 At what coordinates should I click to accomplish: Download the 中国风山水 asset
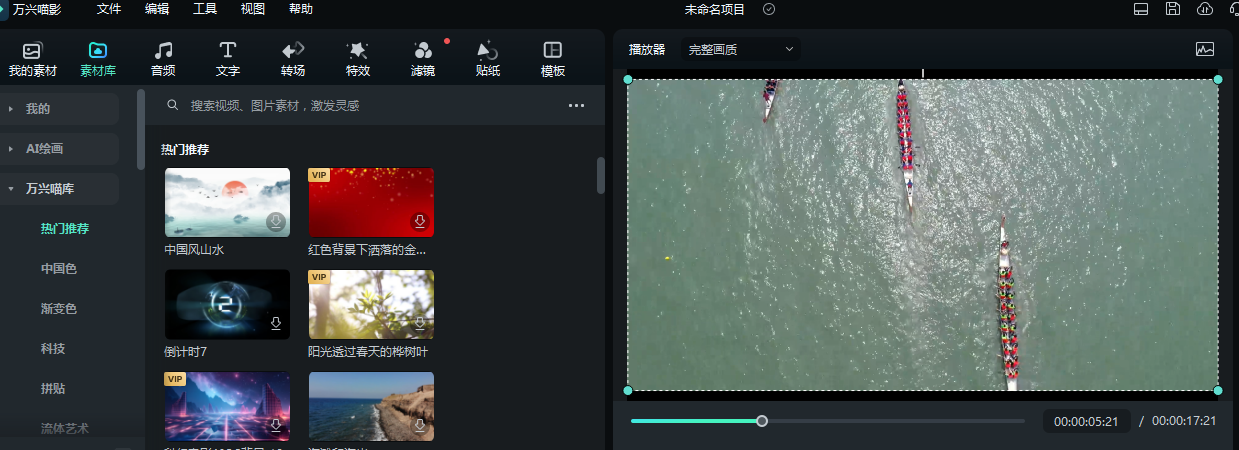coord(276,222)
